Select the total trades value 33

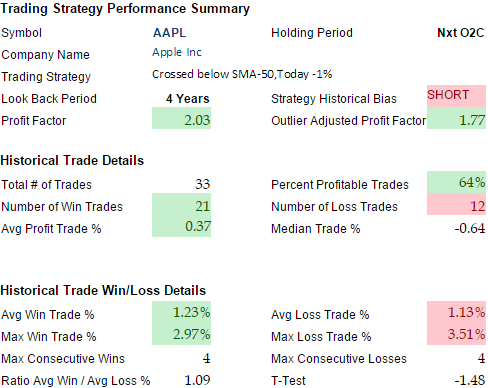(202, 184)
